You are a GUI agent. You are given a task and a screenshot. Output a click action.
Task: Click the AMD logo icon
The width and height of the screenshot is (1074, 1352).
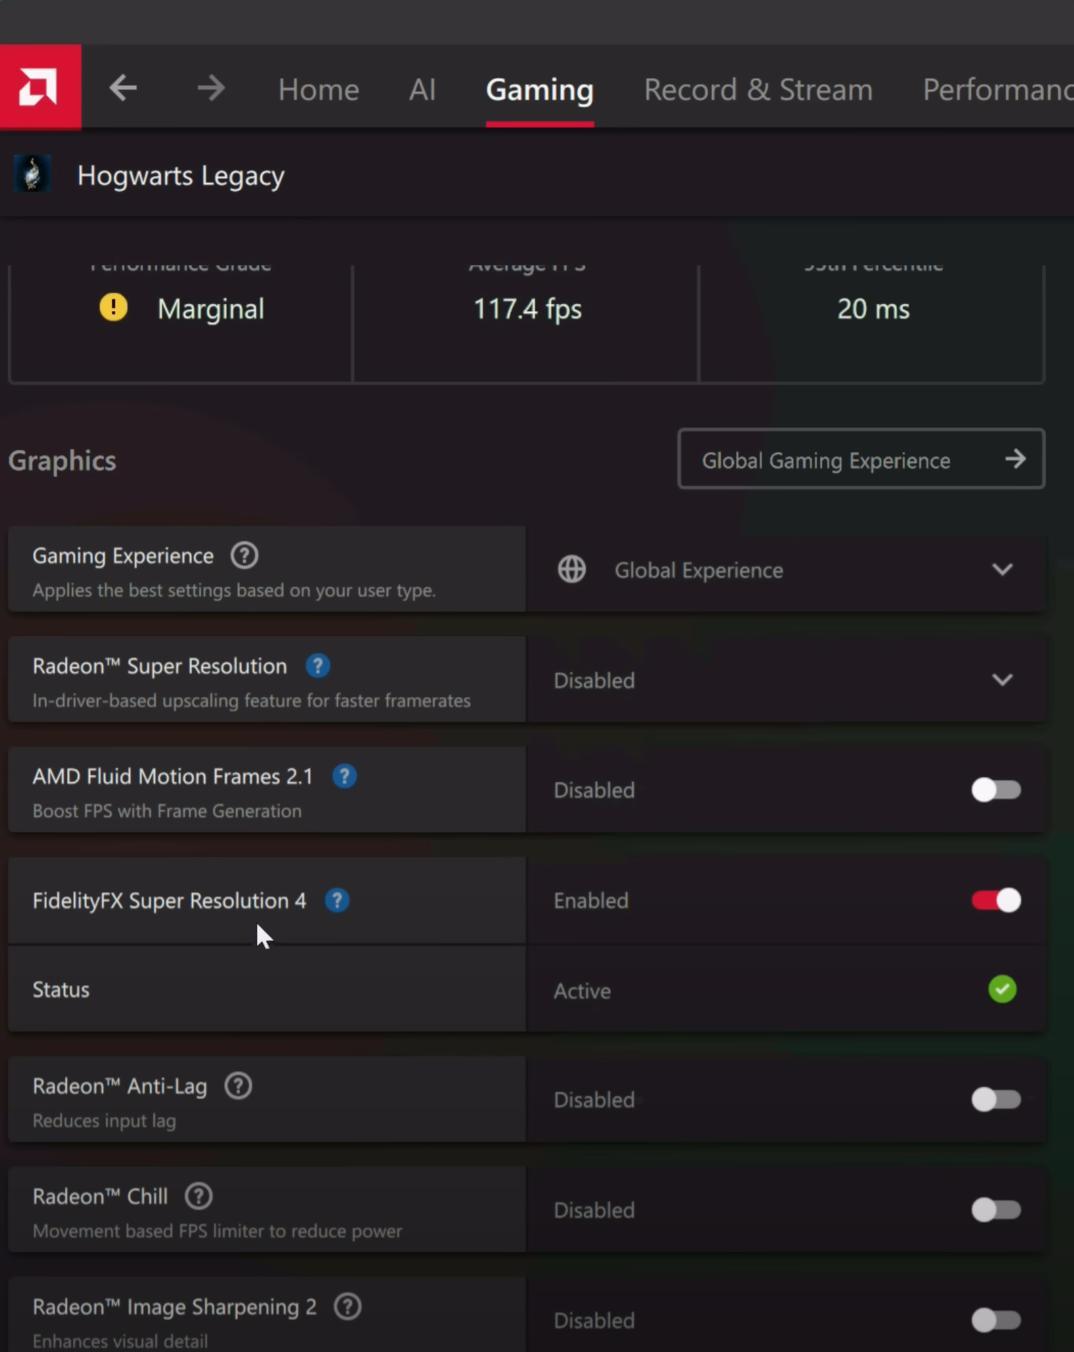(41, 87)
